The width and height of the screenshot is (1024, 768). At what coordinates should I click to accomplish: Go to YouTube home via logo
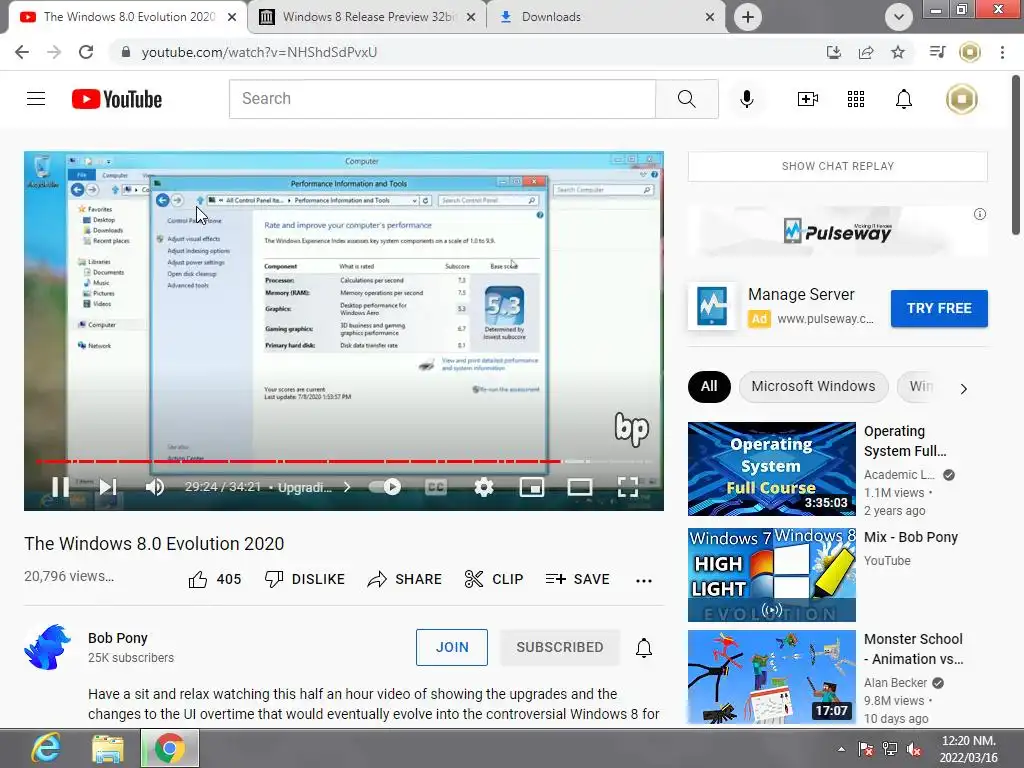(117, 99)
